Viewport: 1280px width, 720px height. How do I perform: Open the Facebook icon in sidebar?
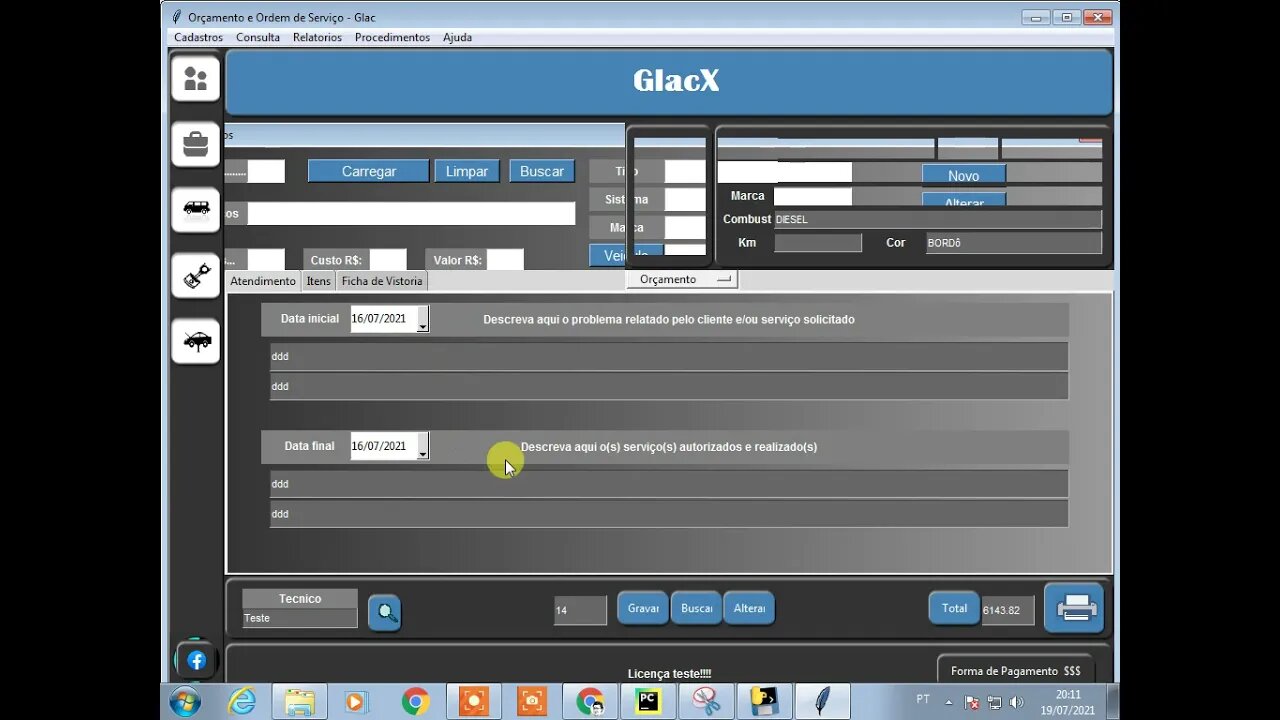(196, 660)
